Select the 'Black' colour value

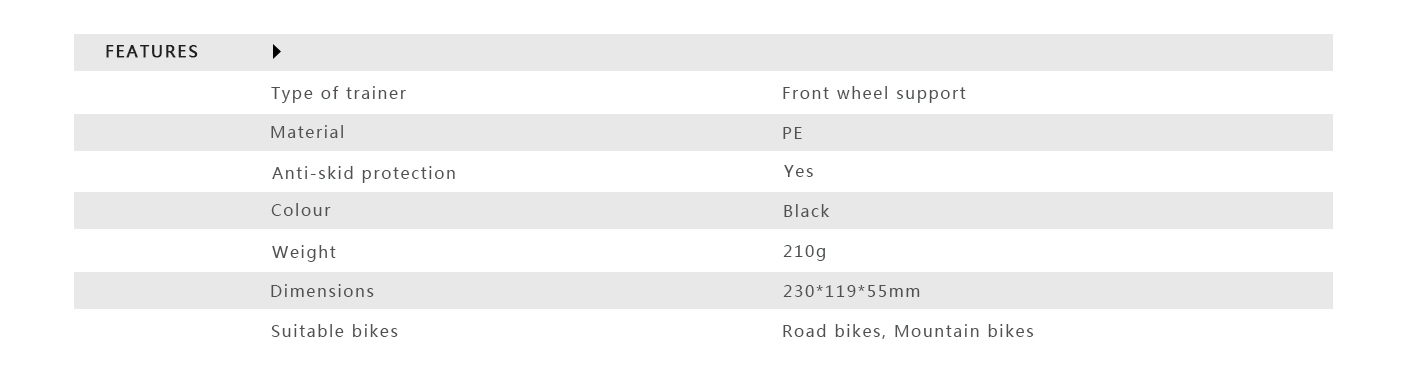(x=806, y=211)
